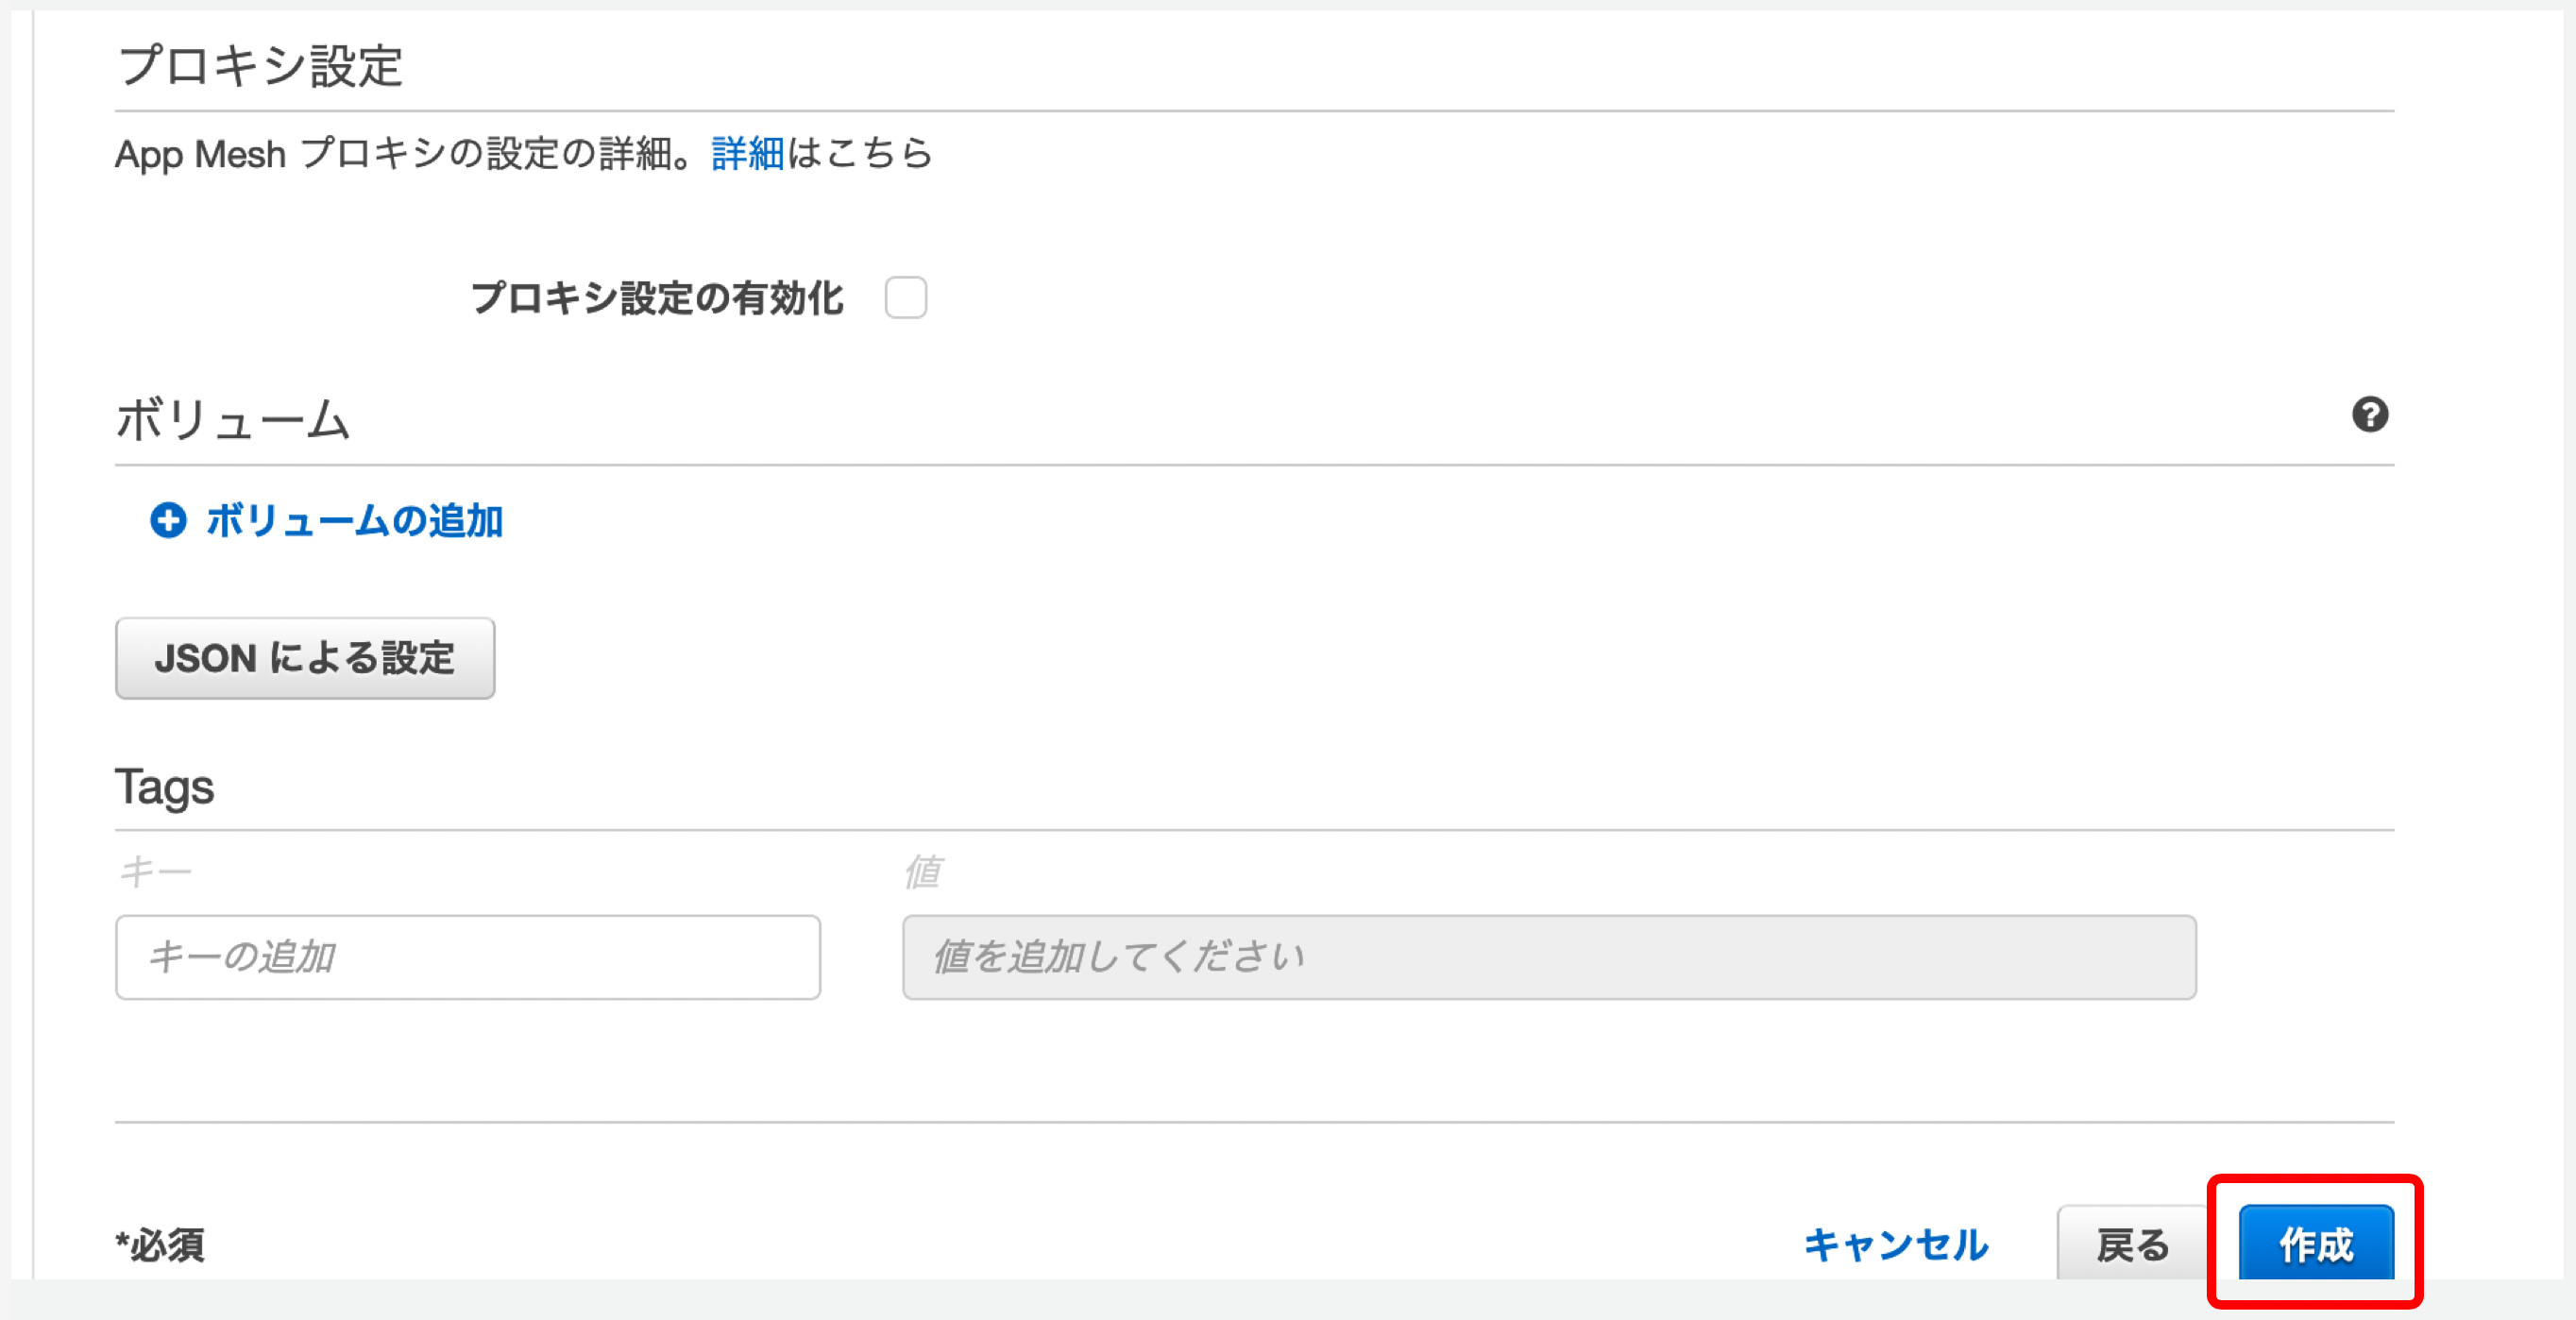The height and width of the screenshot is (1320, 2576).
Task: Click the 値 column label above value field
Action: click(x=922, y=872)
